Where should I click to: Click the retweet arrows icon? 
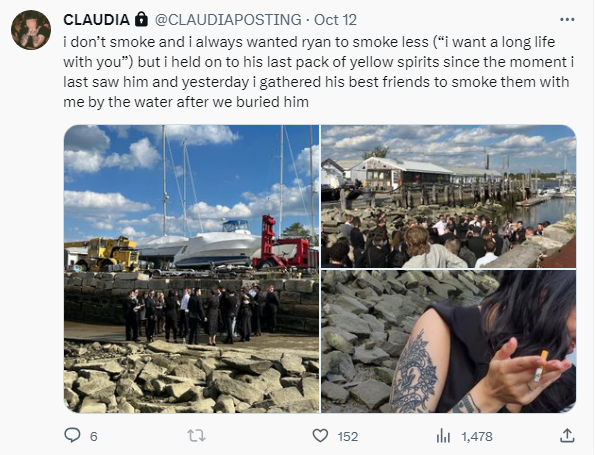tap(196, 436)
